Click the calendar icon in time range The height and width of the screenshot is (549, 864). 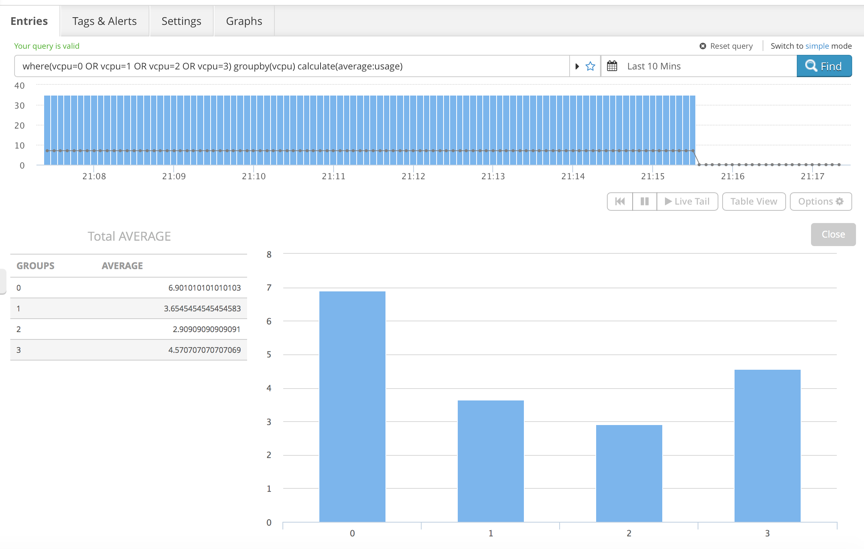[x=612, y=66]
